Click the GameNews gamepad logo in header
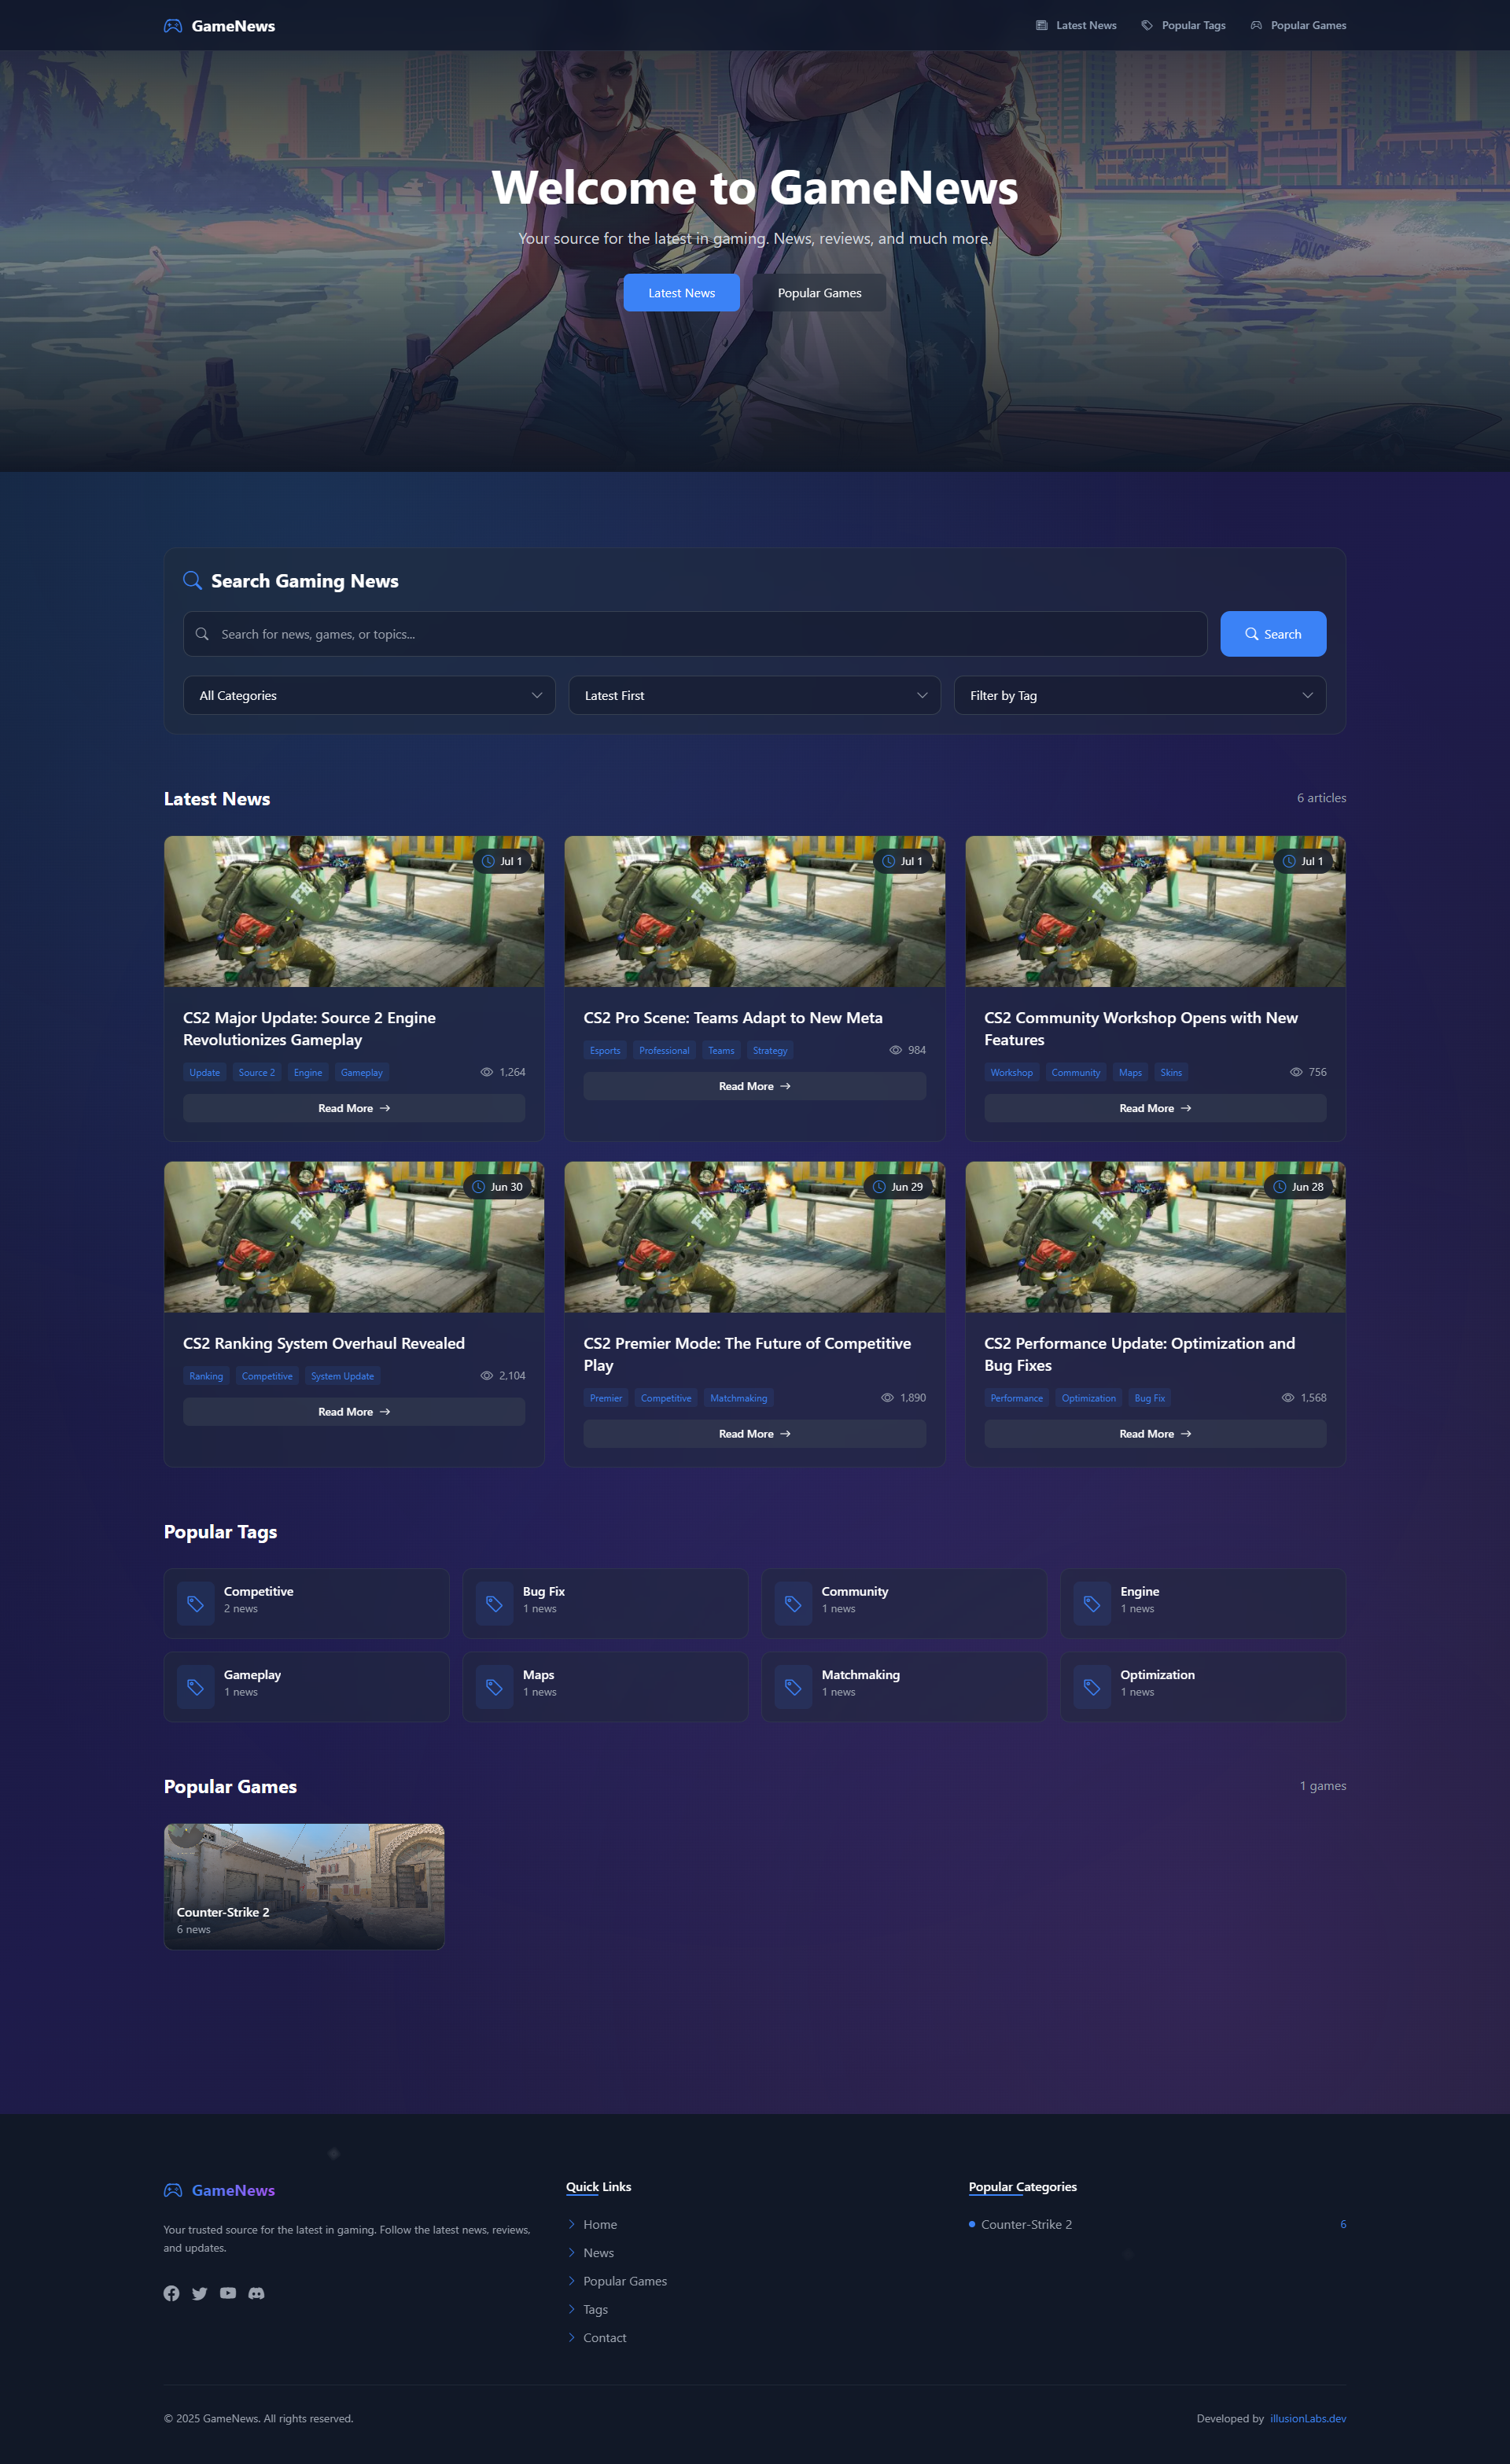This screenshot has height=2464, width=1510. tap(173, 26)
